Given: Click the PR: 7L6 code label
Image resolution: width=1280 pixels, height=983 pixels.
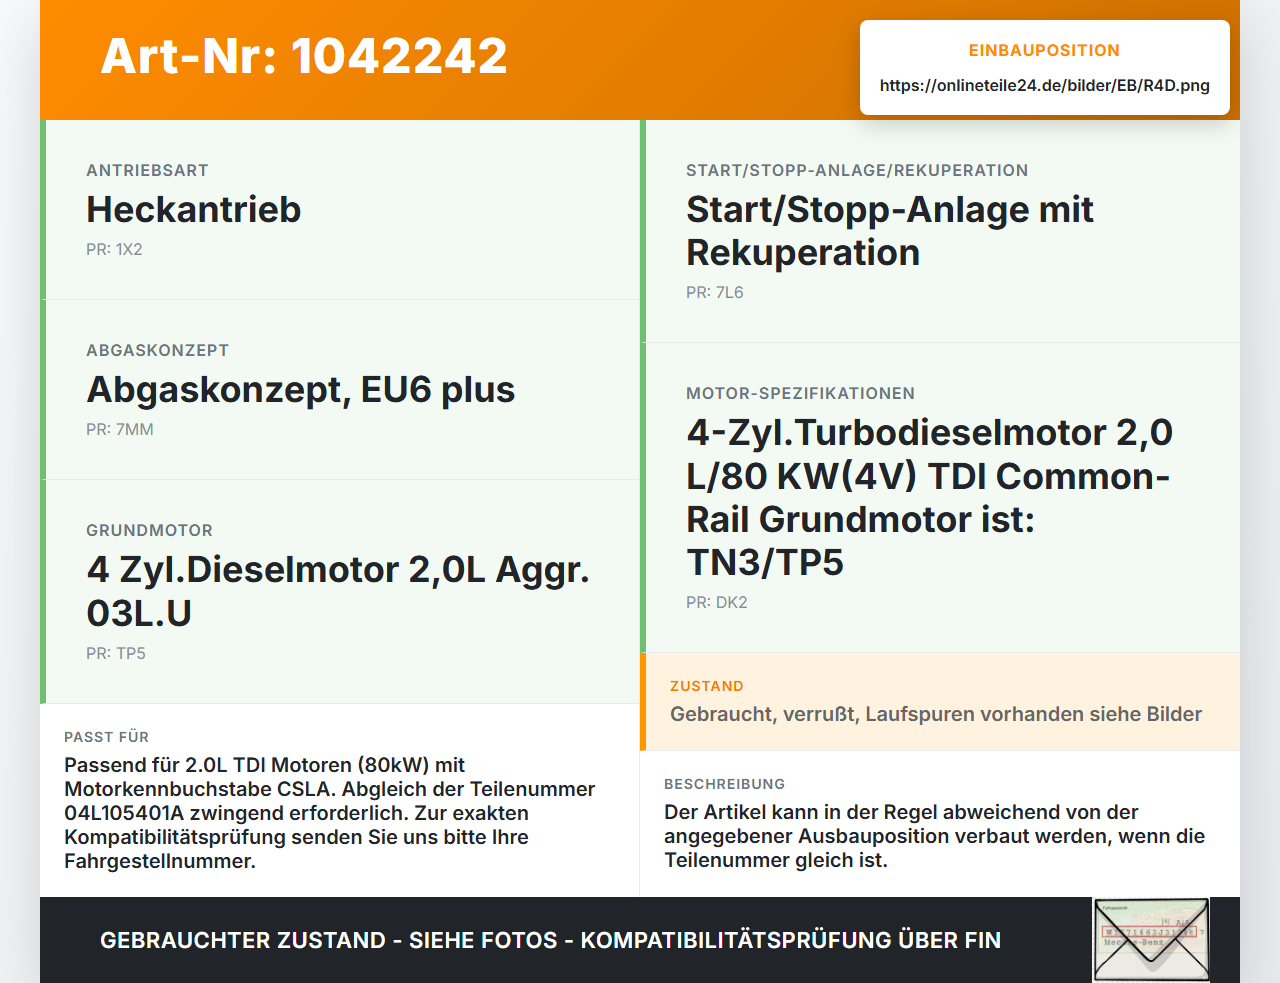Looking at the screenshot, I should pyautogui.click(x=715, y=292).
